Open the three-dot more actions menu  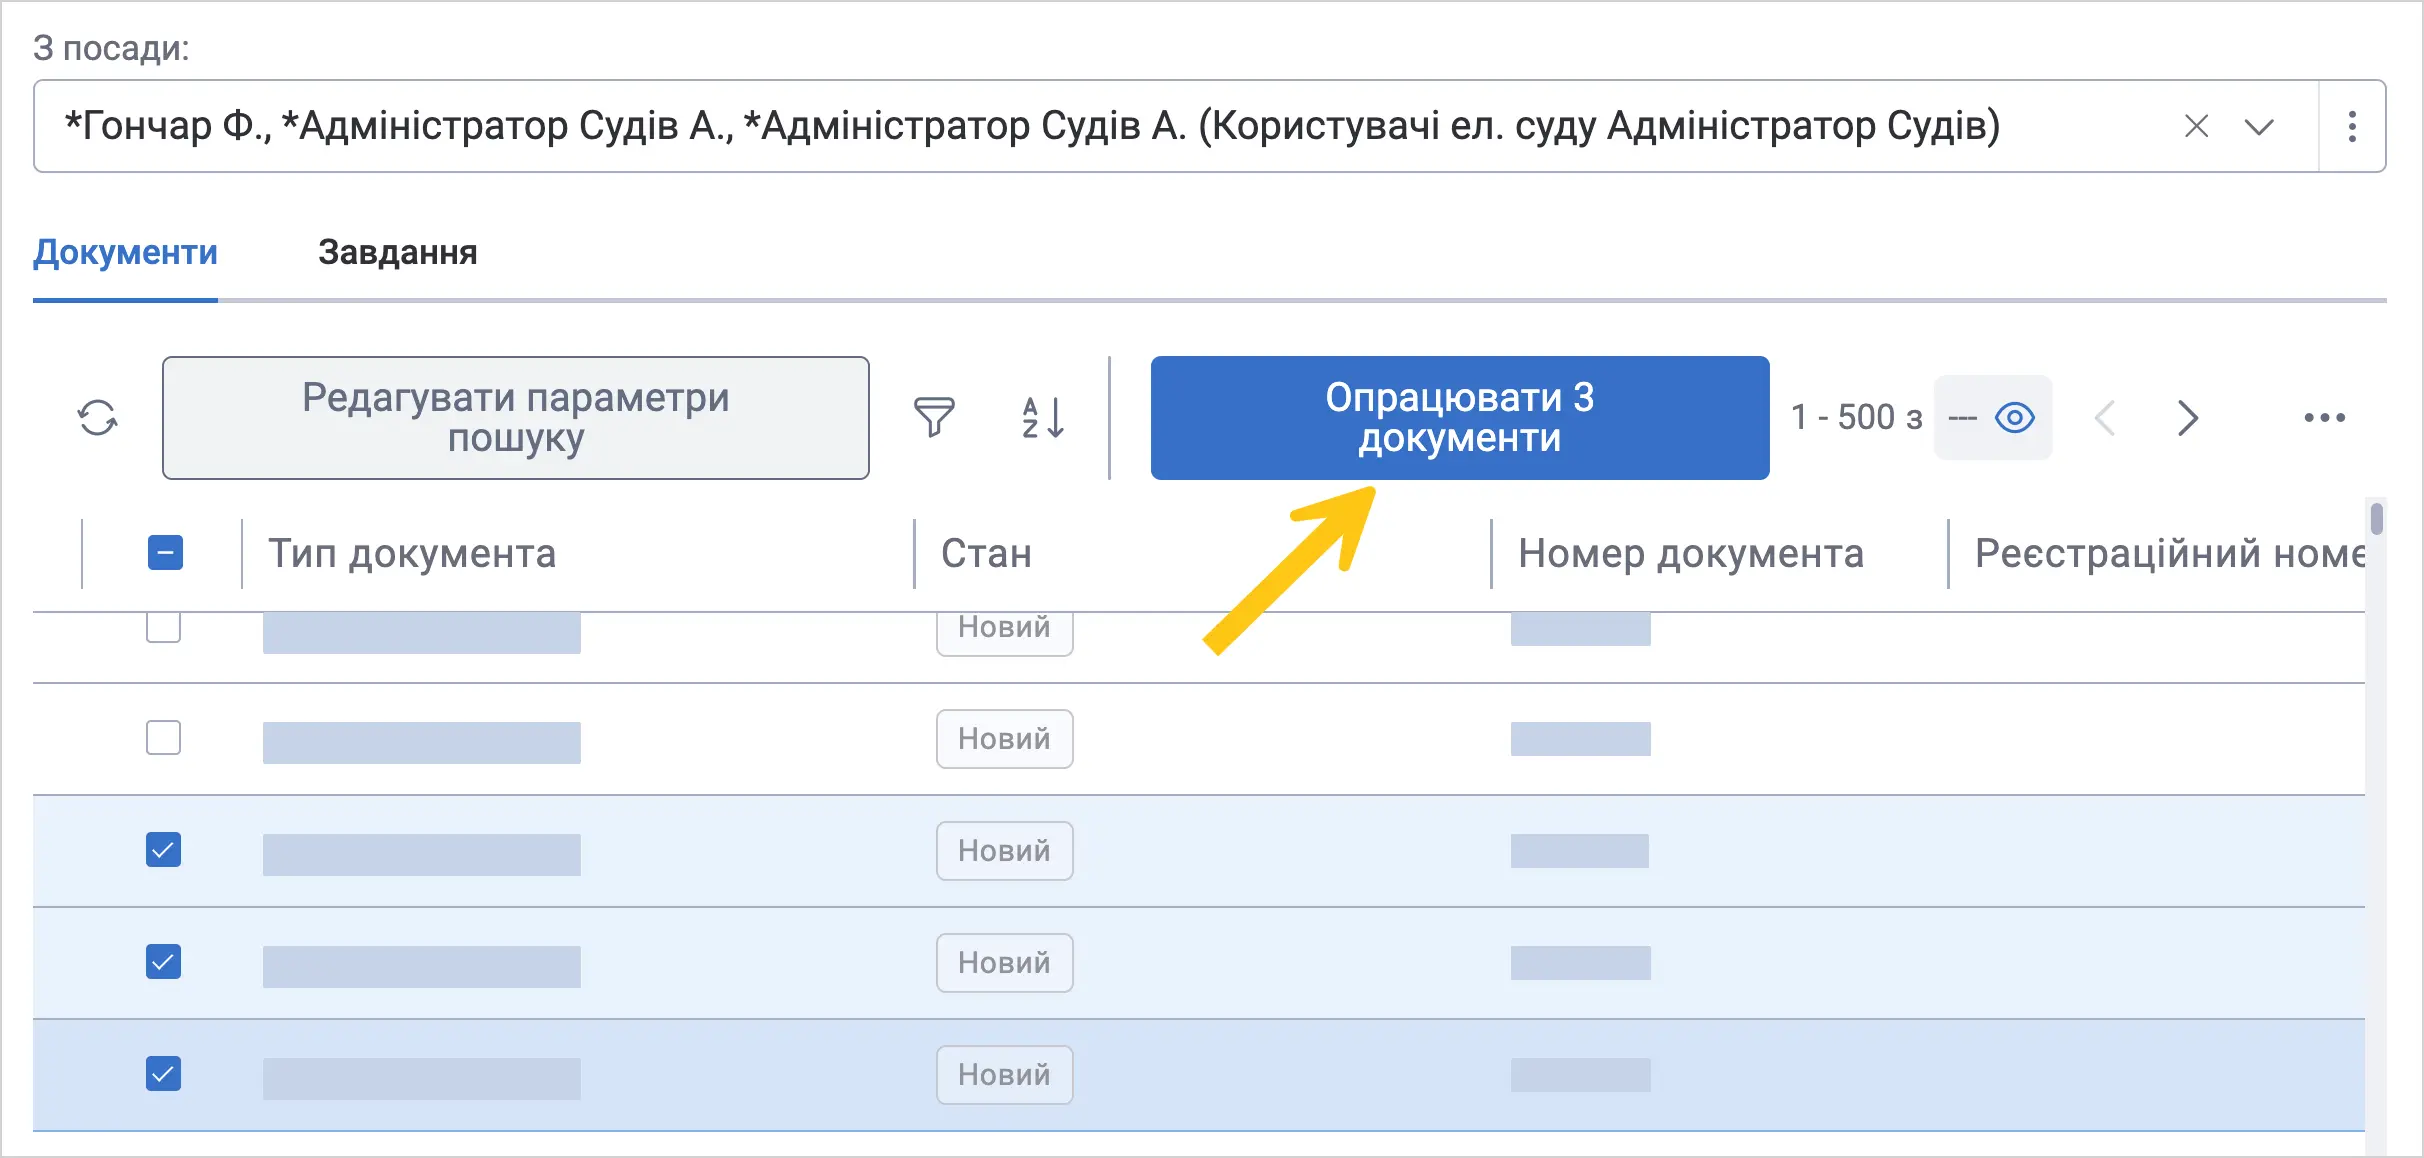(x=2324, y=418)
